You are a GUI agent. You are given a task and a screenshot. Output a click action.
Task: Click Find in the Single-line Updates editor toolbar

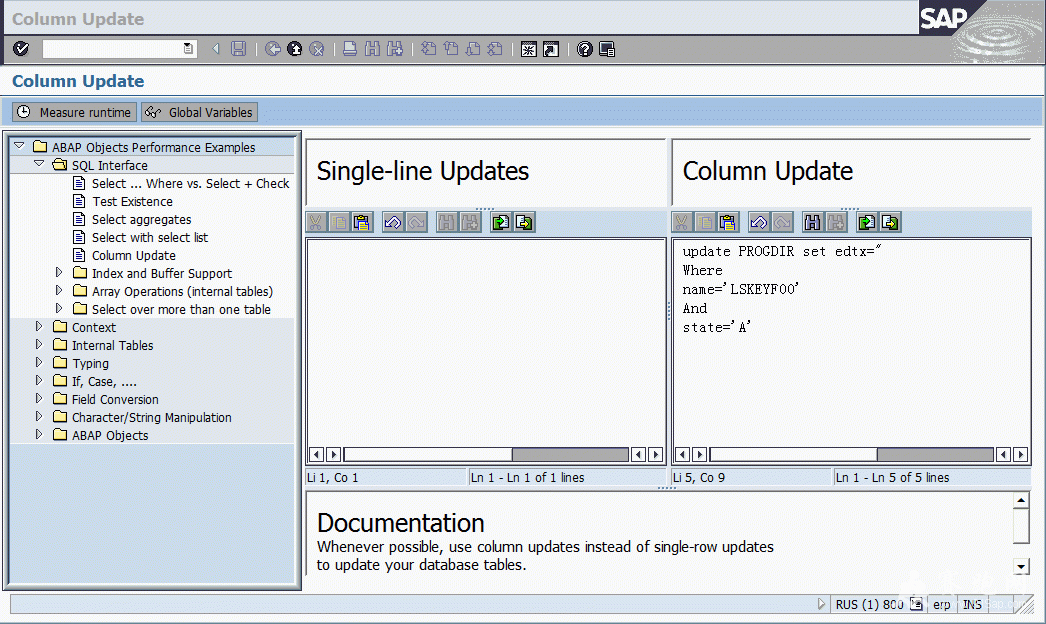pos(446,222)
